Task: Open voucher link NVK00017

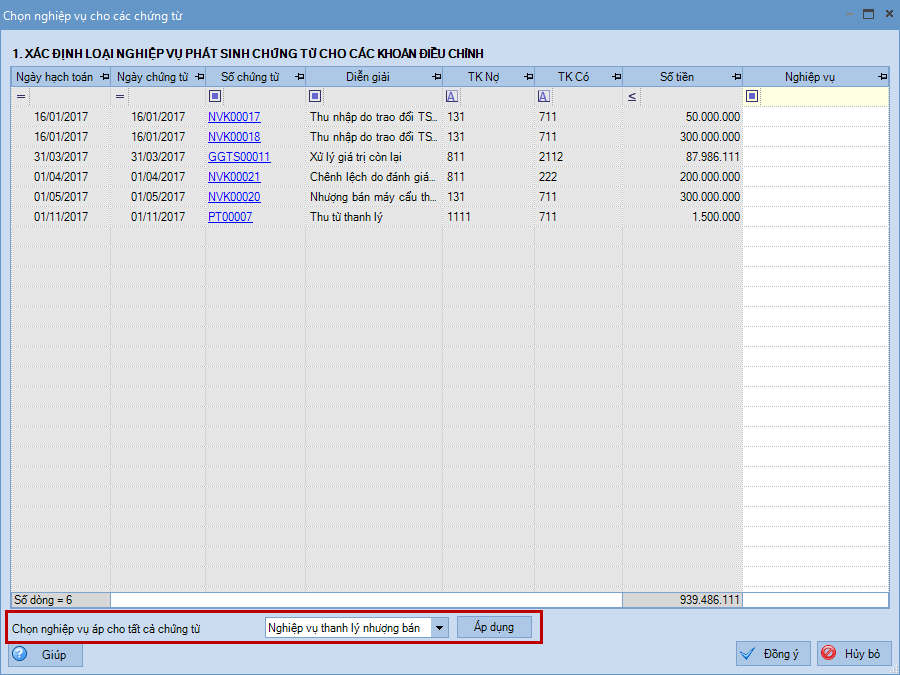Action: point(234,117)
